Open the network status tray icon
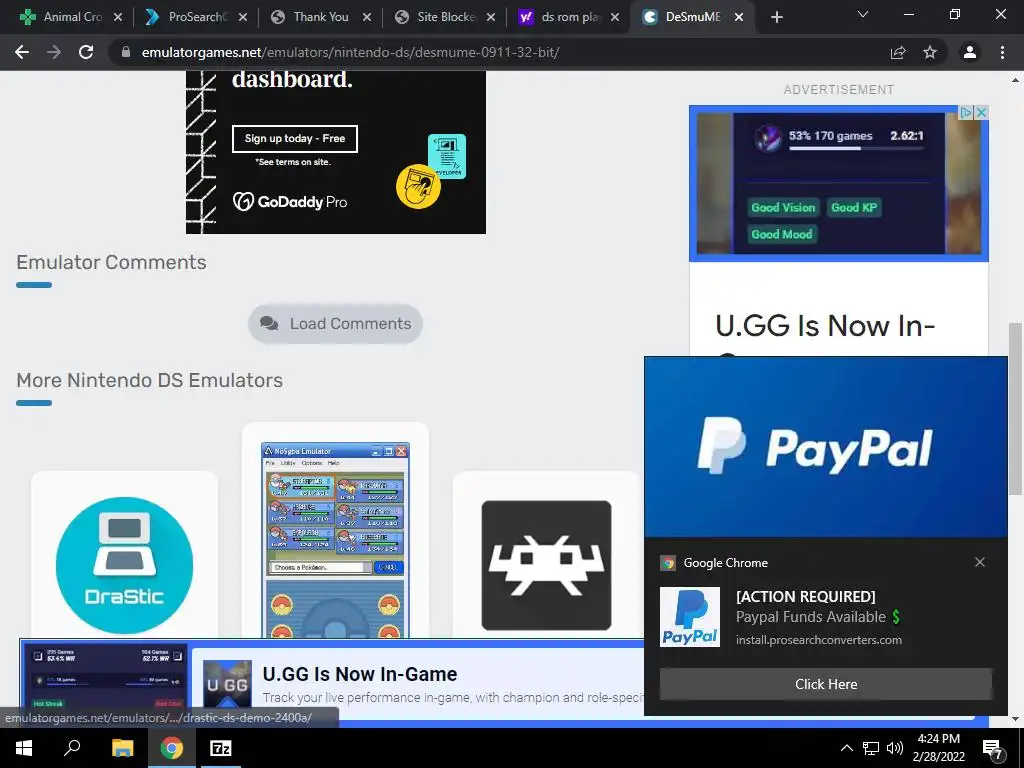This screenshot has width=1024, height=768. (x=871, y=748)
